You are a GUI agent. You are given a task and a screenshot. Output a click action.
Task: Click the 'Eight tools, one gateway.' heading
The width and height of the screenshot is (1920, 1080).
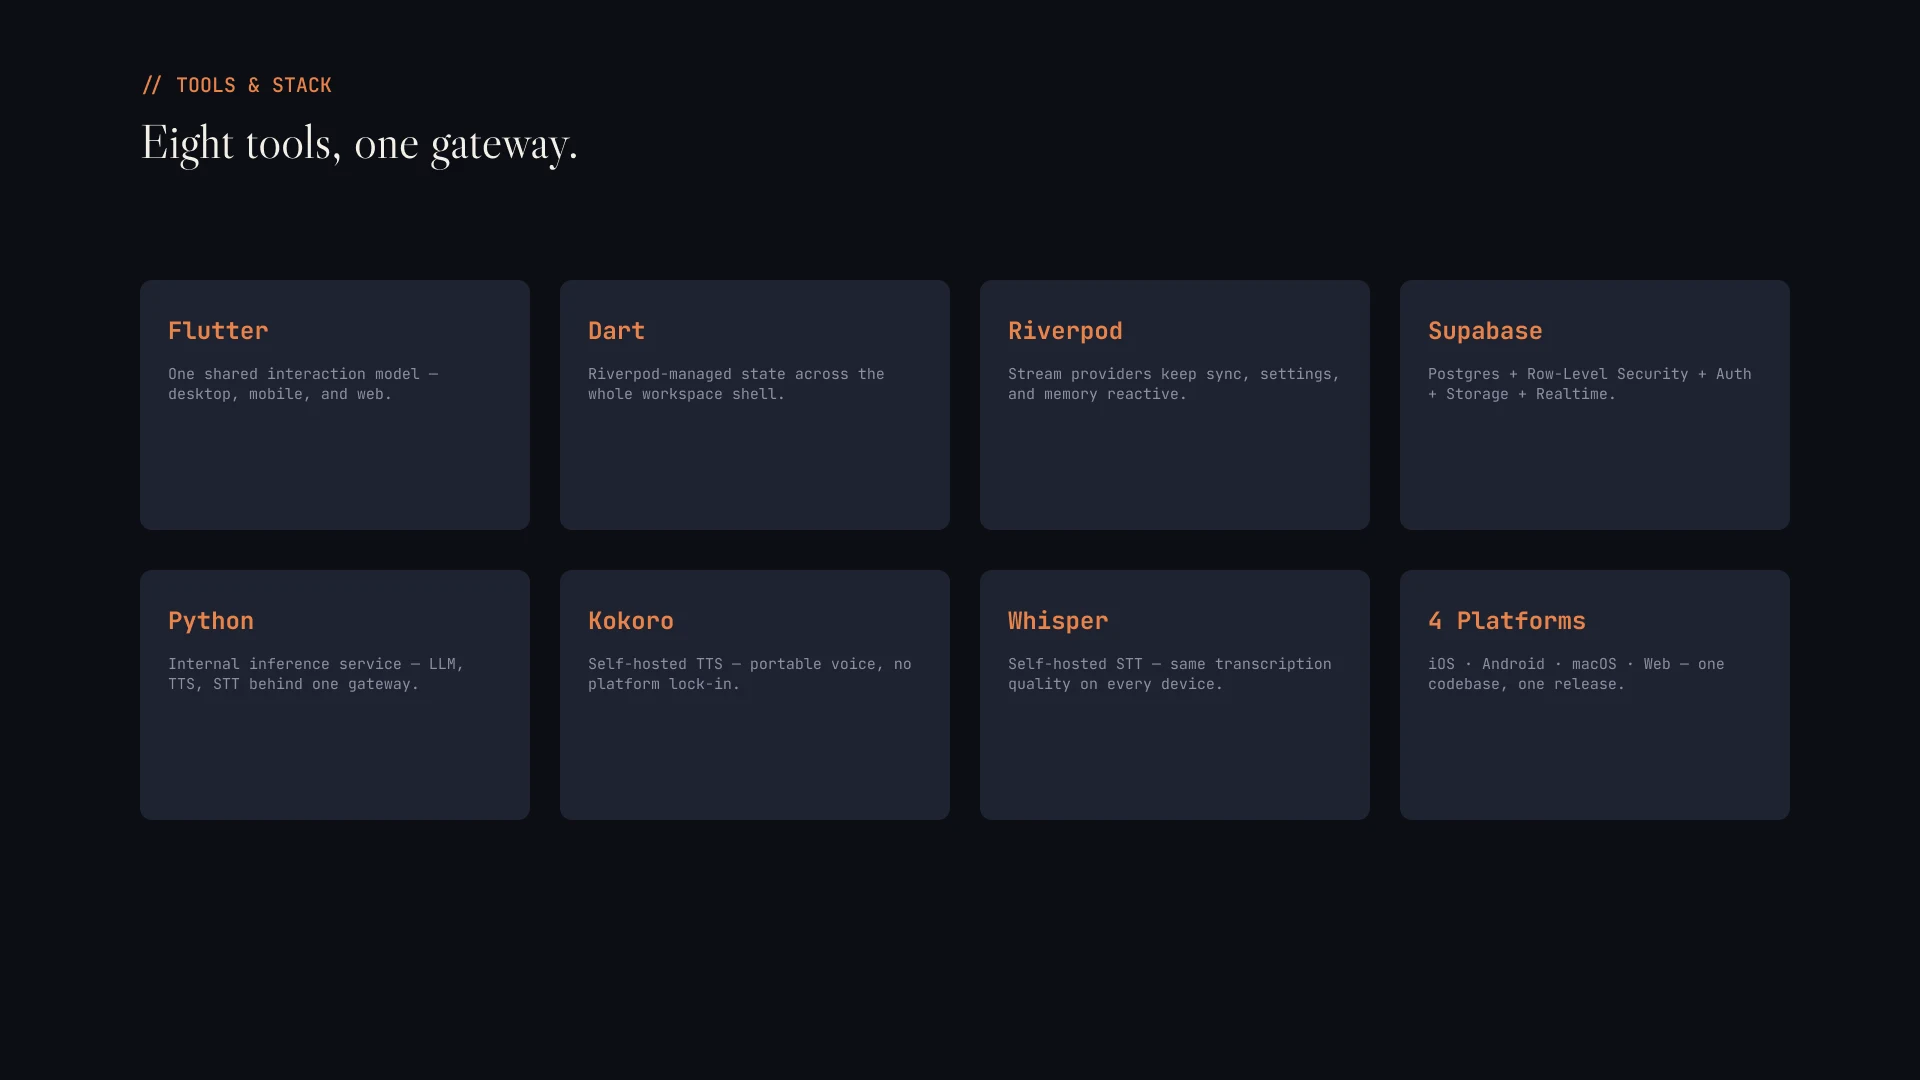pyautogui.click(x=359, y=144)
